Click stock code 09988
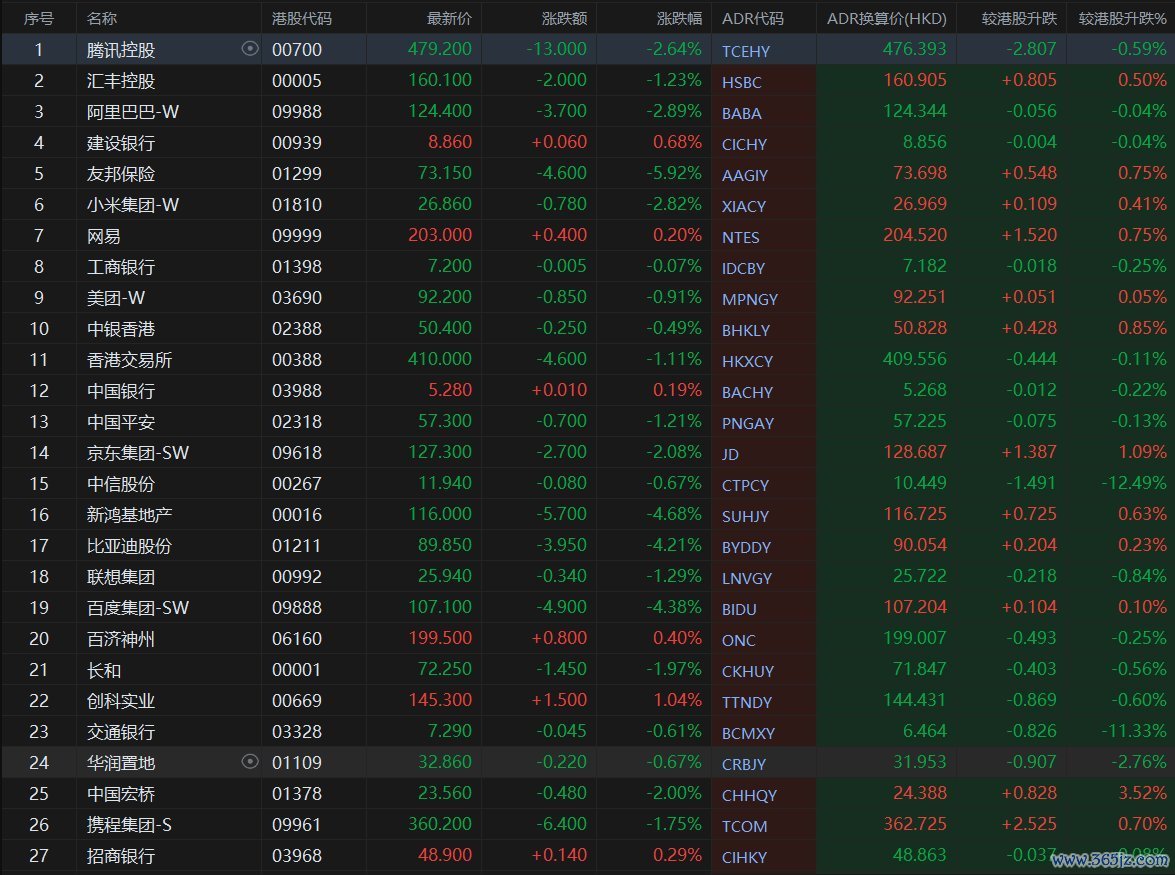This screenshot has width=1175, height=875. click(297, 112)
